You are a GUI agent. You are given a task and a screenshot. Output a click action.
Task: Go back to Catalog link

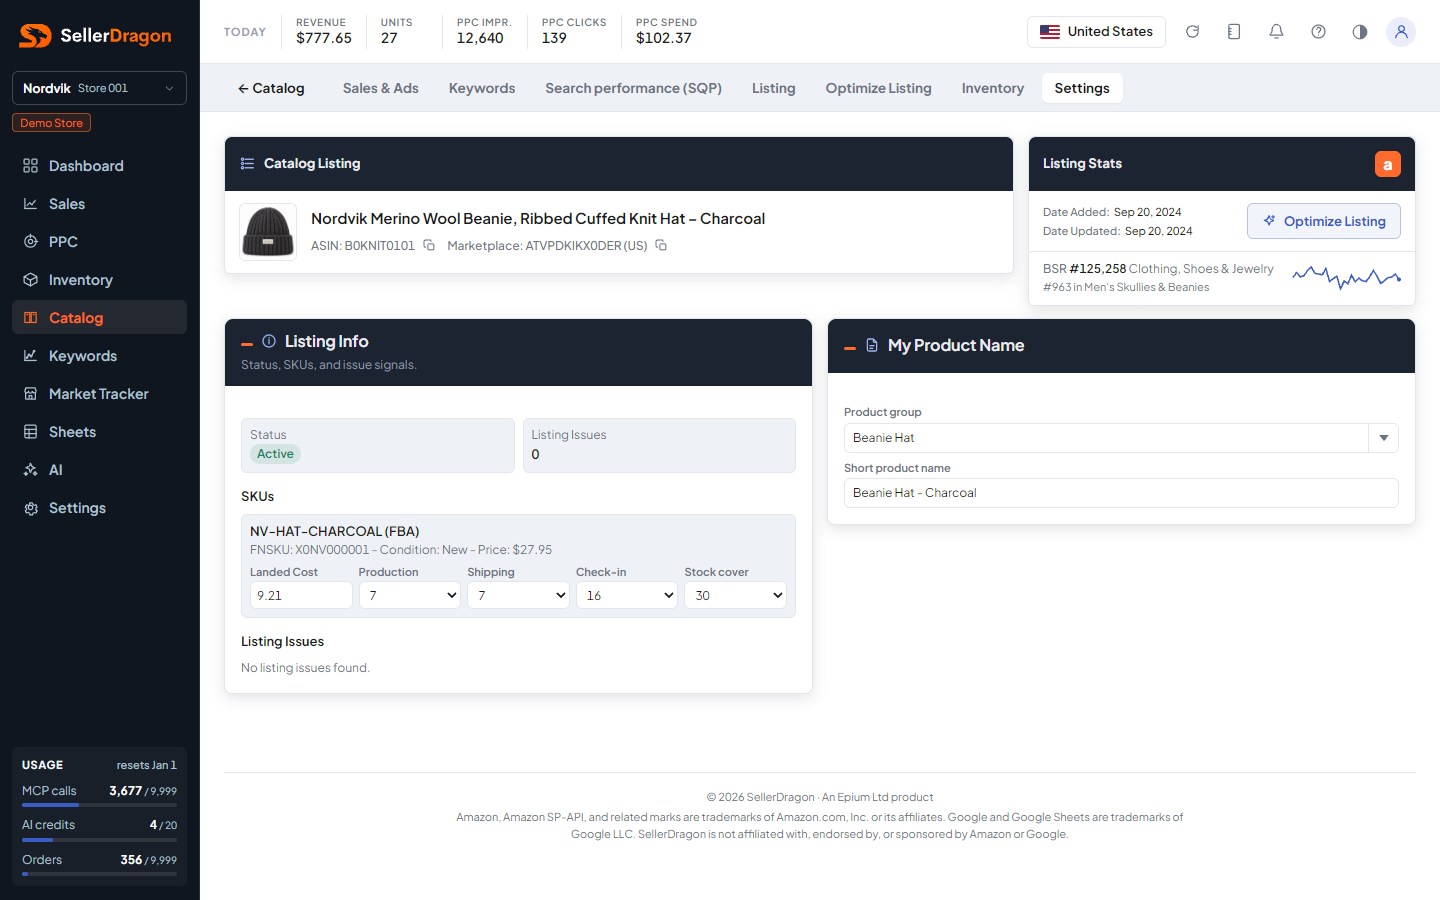click(x=271, y=88)
